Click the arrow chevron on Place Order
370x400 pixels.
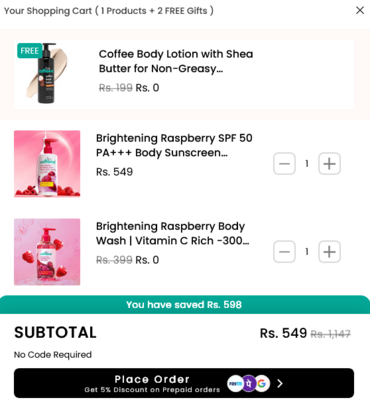[x=280, y=384]
